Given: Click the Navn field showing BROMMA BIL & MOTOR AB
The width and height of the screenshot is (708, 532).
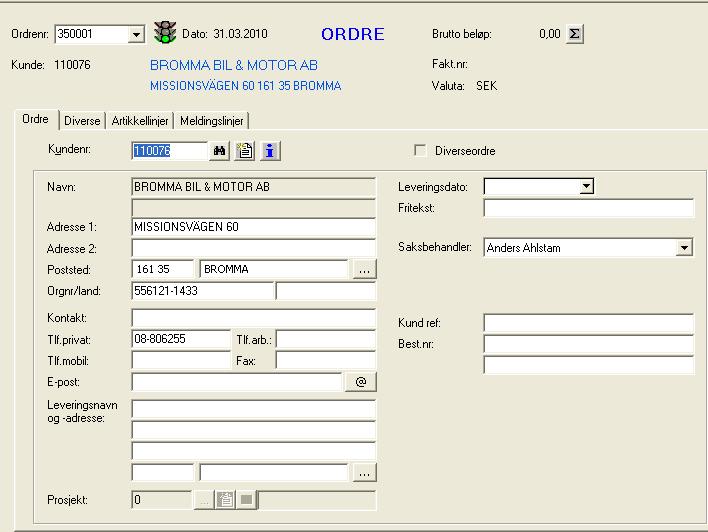Looking at the screenshot, I should (253, 187).
